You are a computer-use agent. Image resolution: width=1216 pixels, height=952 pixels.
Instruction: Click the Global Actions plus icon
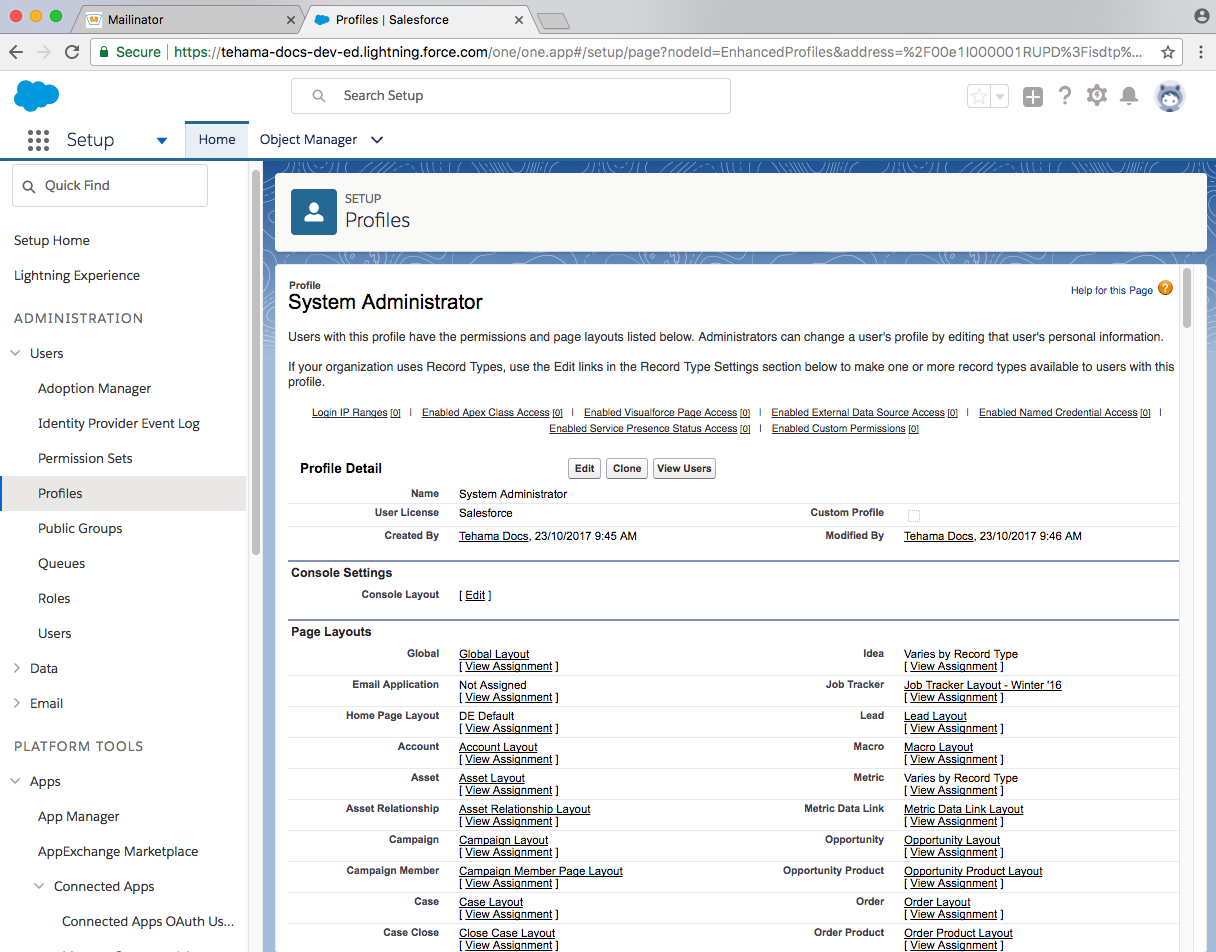(1033, 96)
